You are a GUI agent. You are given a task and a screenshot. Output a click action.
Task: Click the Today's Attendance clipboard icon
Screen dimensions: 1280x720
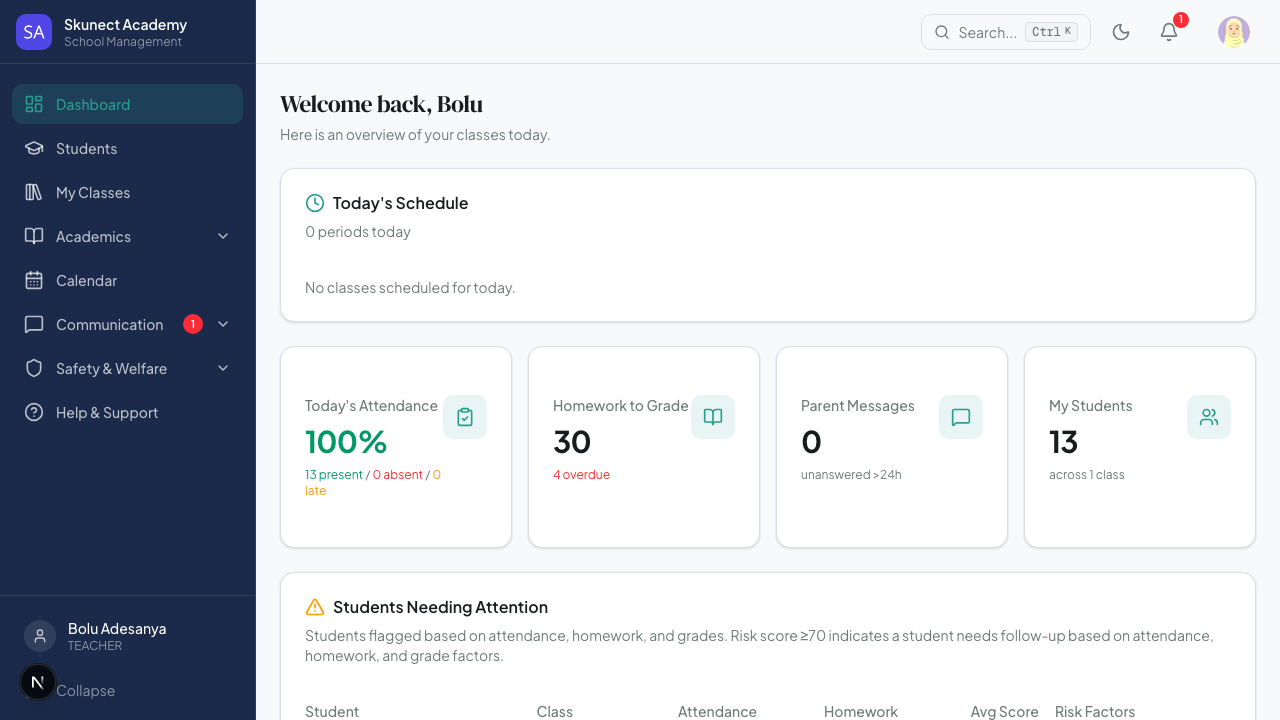click(x=465, y=417)
